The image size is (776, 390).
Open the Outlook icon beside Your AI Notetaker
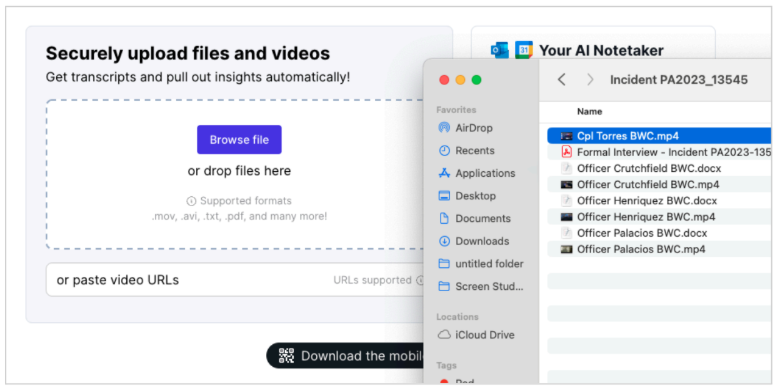(x=499, y=50)
